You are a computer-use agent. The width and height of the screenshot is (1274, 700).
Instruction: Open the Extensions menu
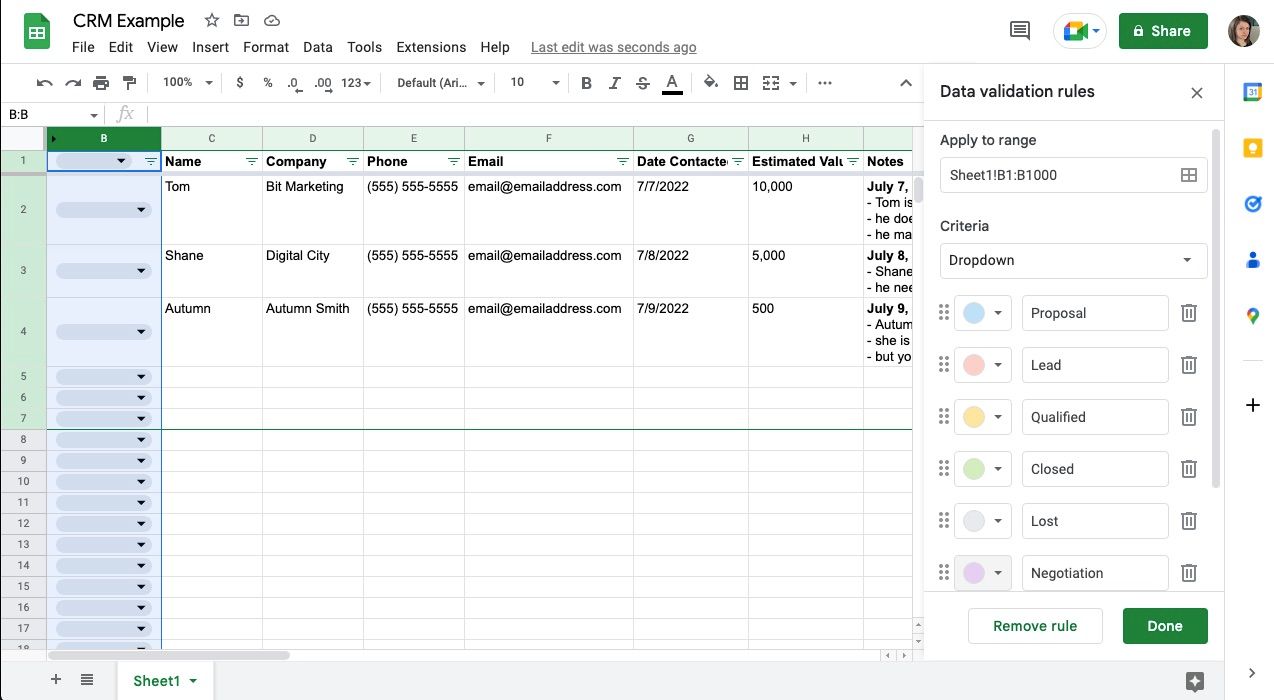click(x=431, y=47)
